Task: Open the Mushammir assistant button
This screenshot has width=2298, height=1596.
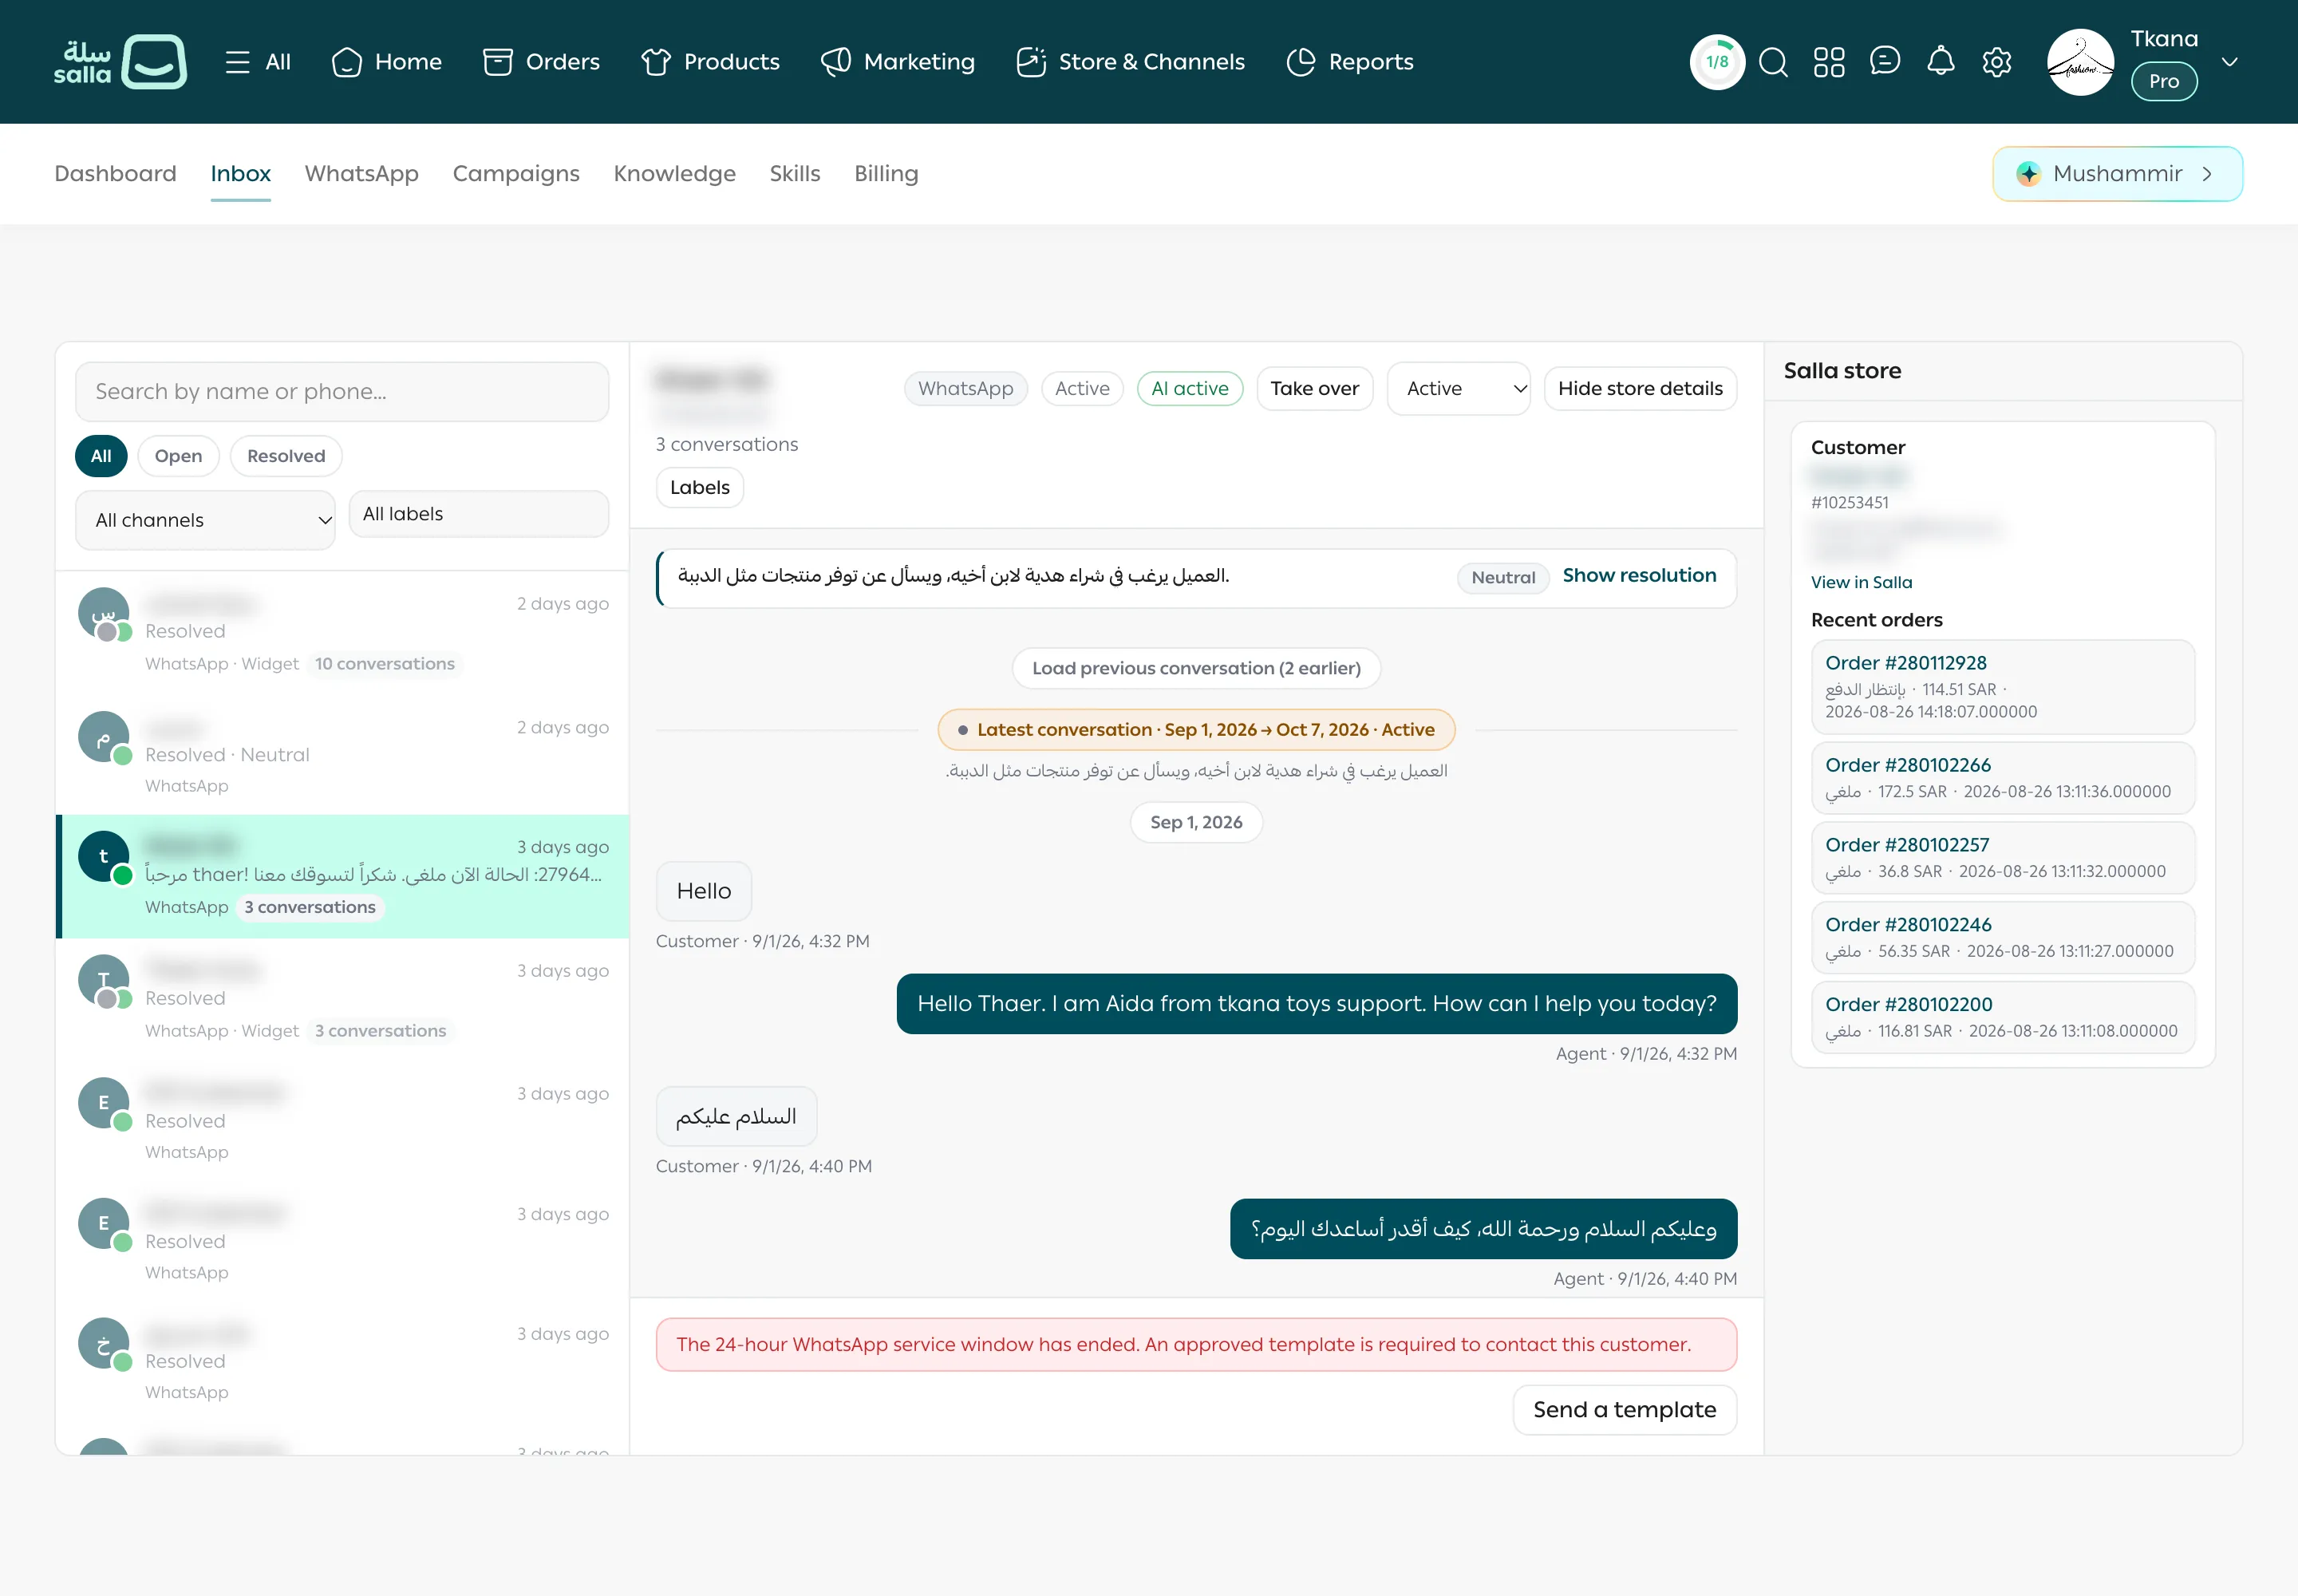Action: point(2117,174)
